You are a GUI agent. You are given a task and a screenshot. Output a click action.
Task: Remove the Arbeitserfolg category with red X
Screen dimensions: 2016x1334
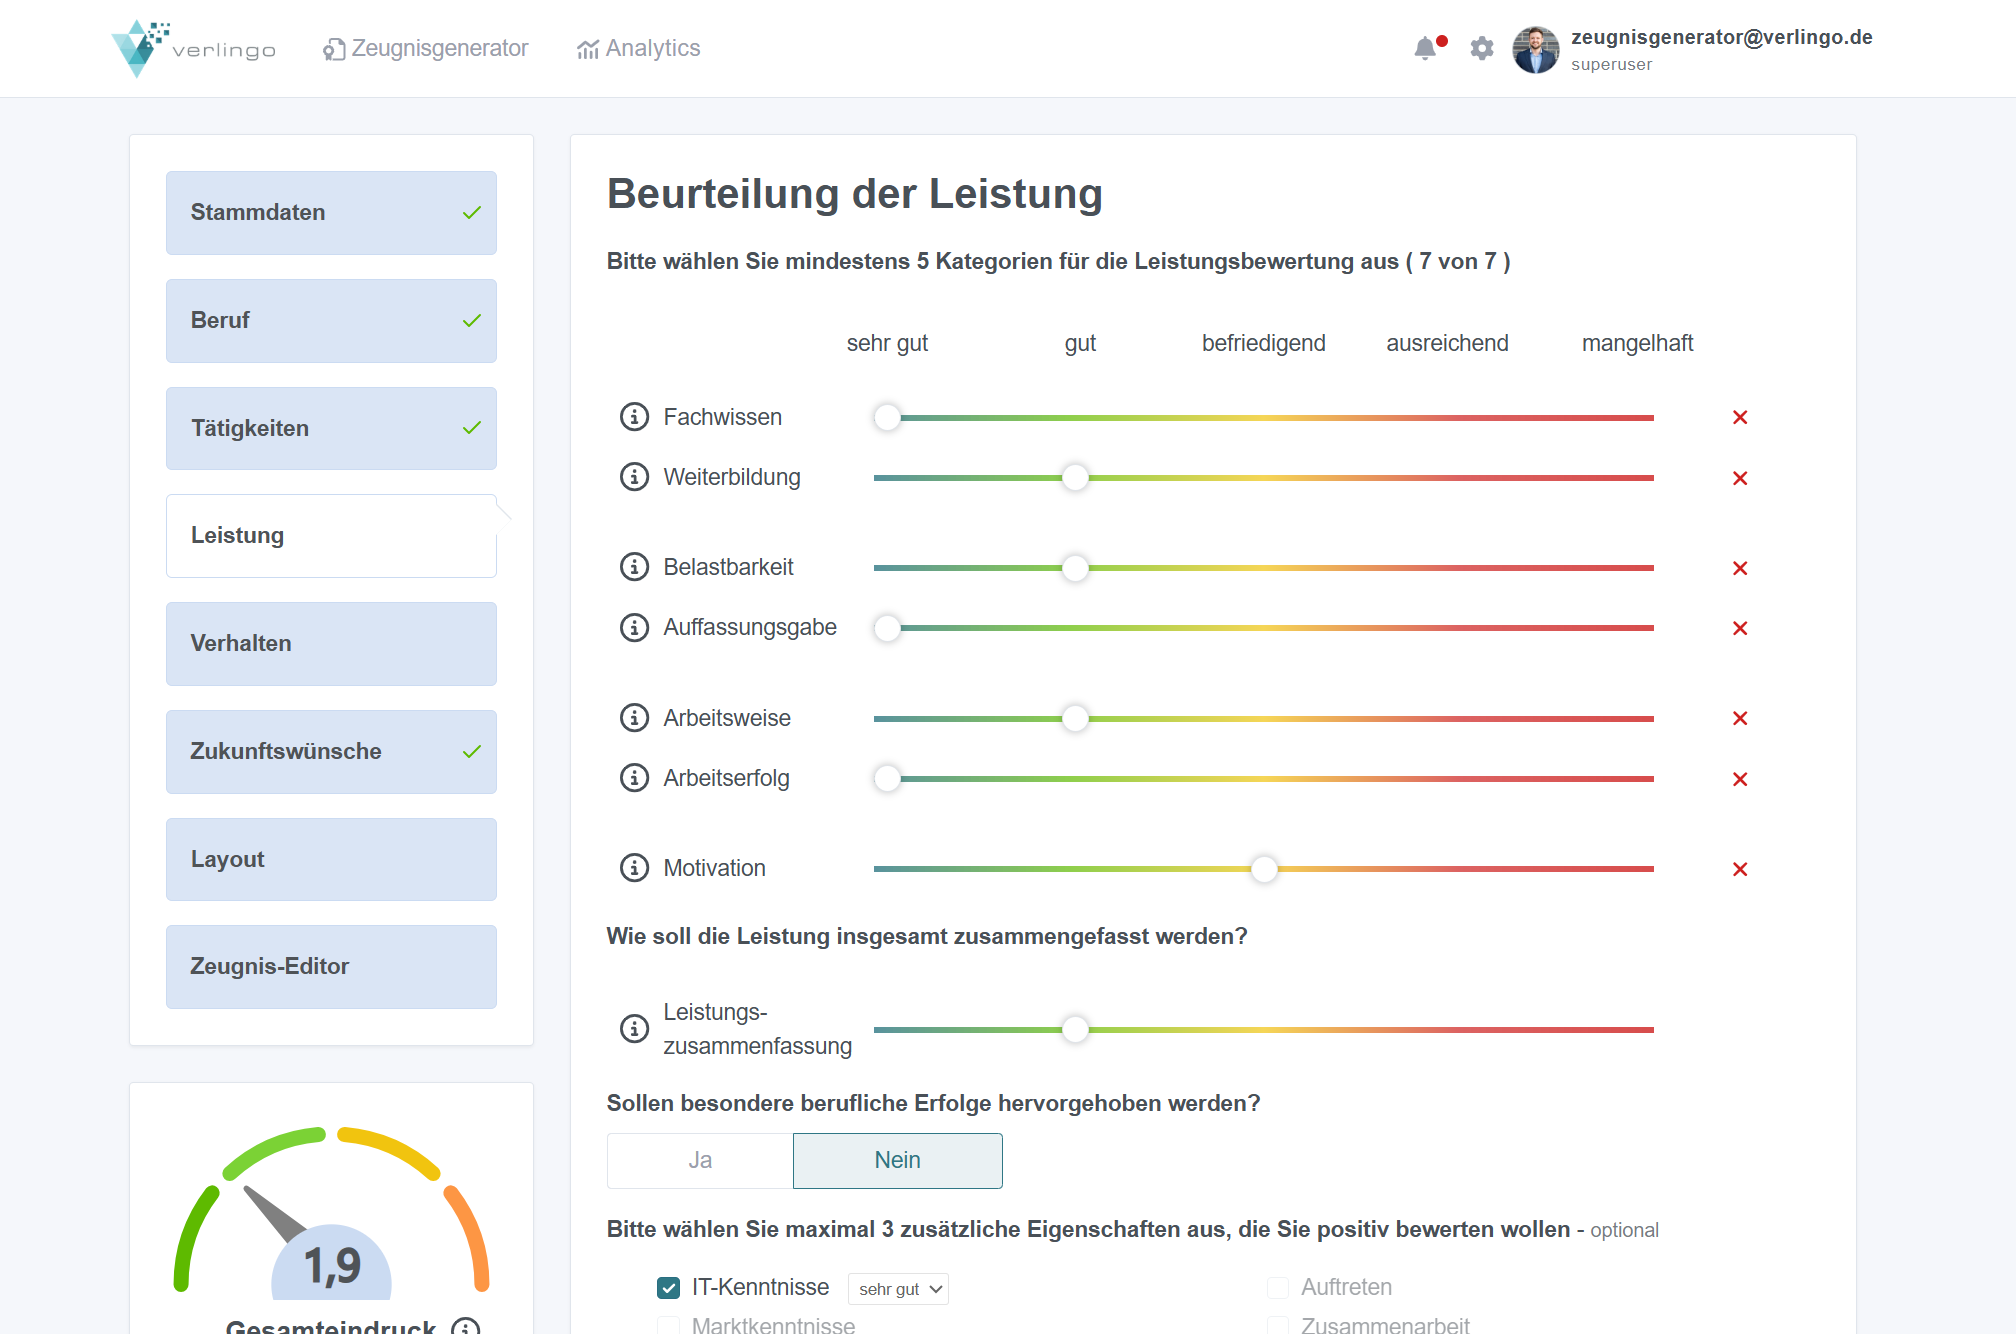1740,779
